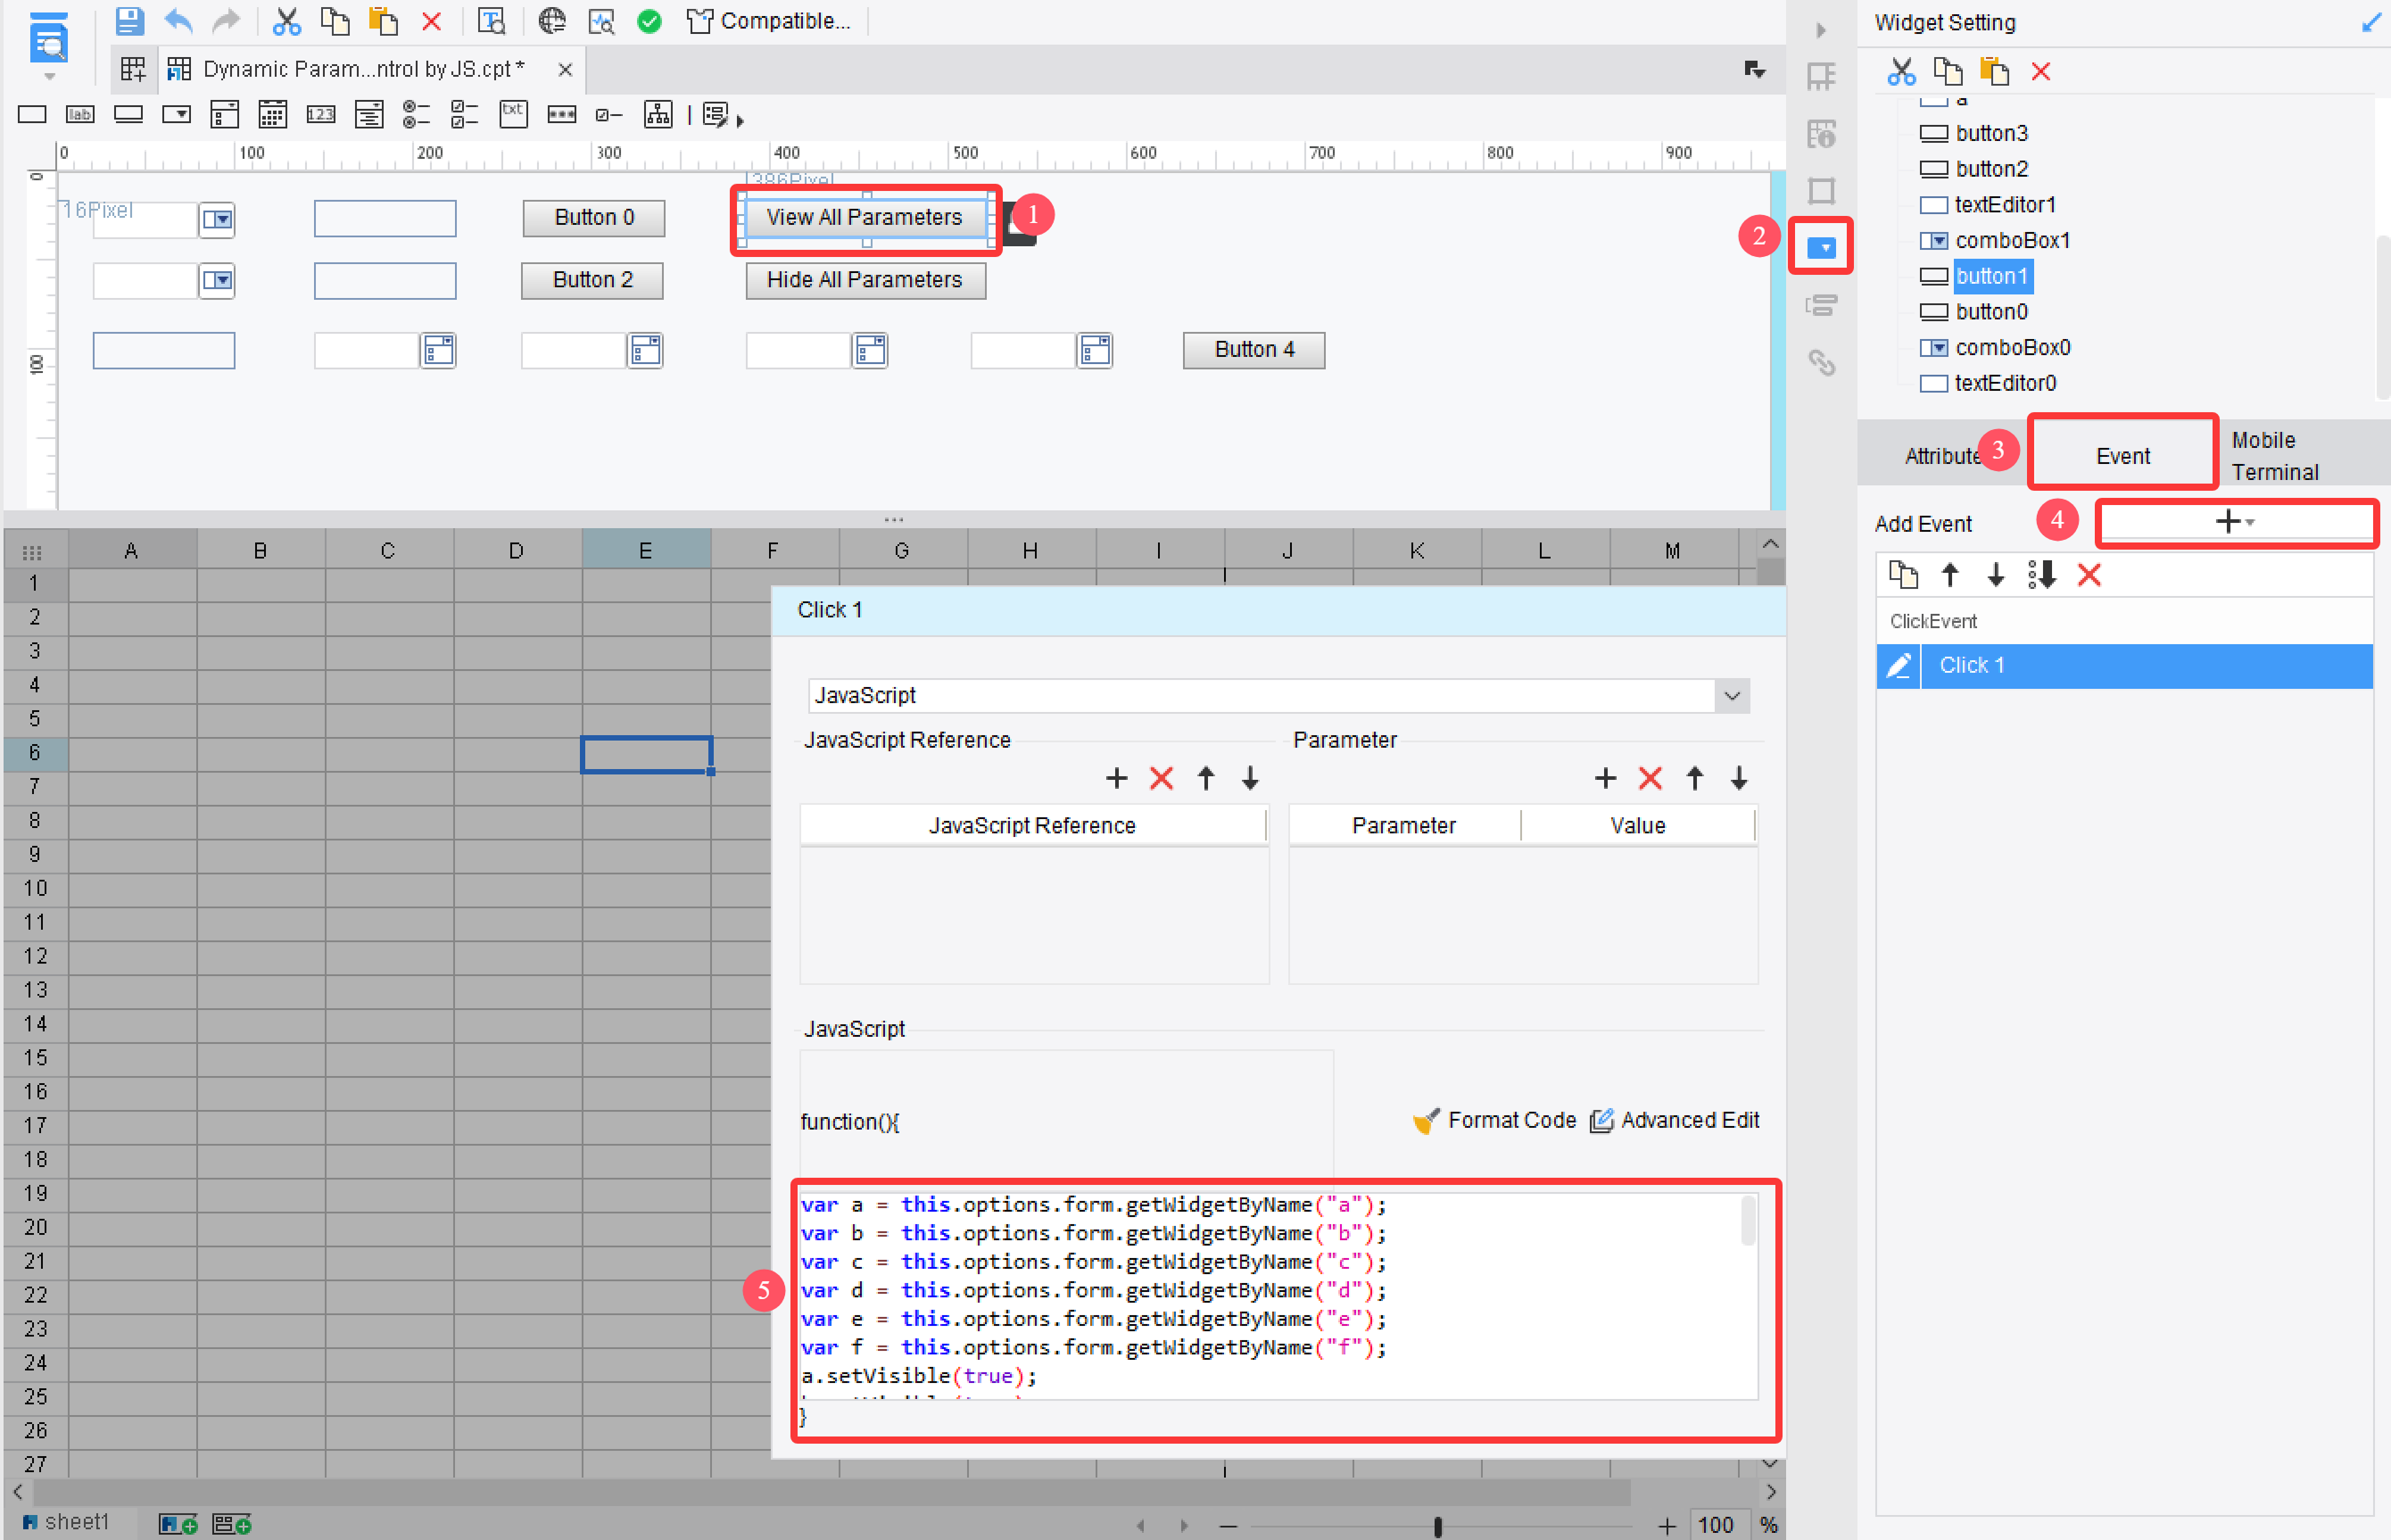
Task: Remove a Parameter with red X
Action: 1650,778
